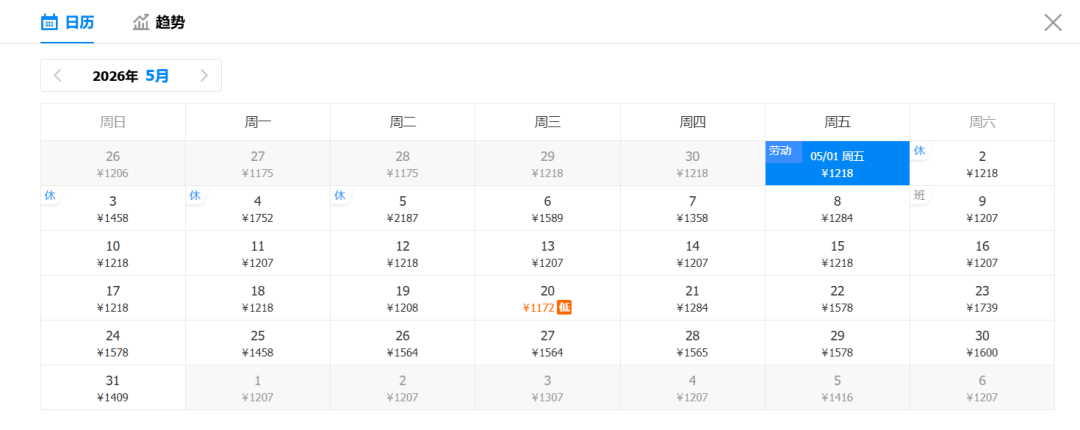This screenshot has width=1080, height=430.
Task: Click the calendar icon beside 日历
Action: [49, 22]
